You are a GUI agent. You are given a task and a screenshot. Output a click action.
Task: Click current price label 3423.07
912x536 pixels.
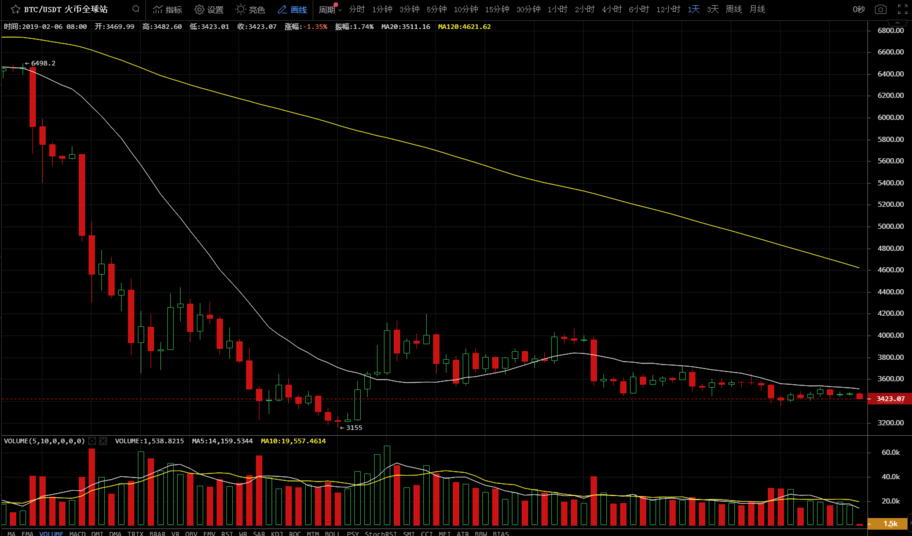click(x=888, y=399)
